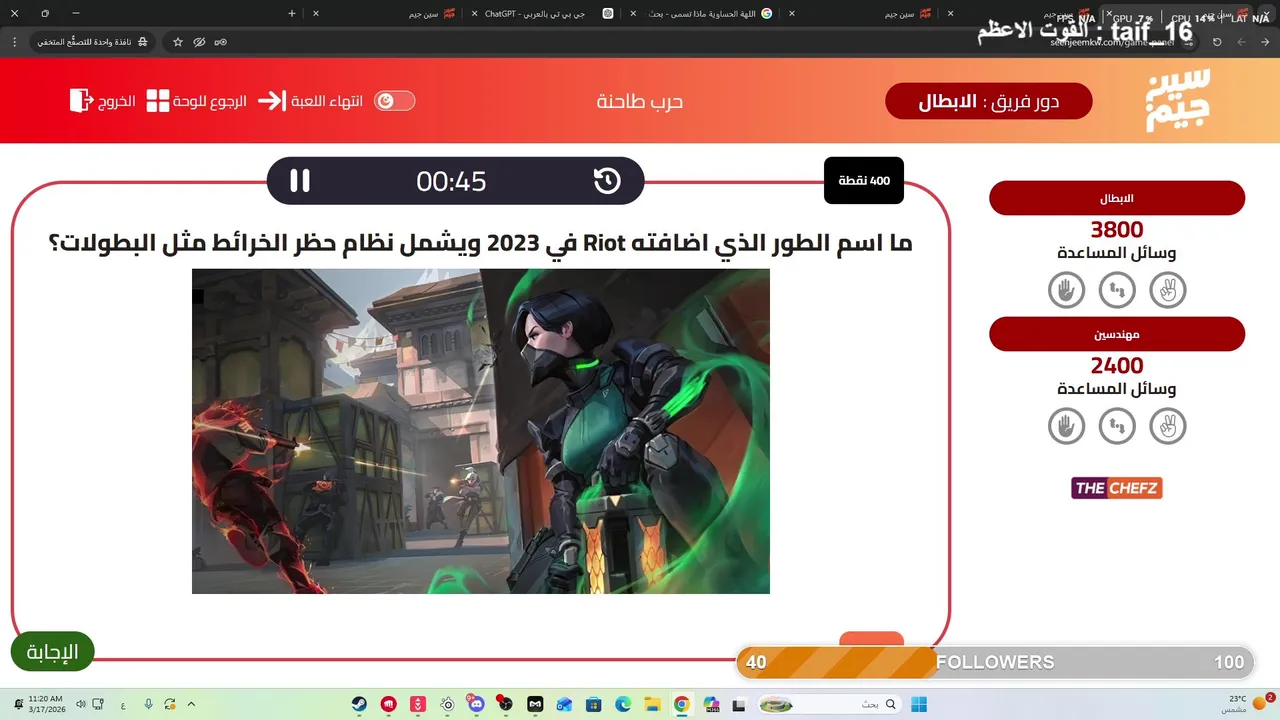
Task: Reload the page in the browser toolbar
Action: point(1217,42)
